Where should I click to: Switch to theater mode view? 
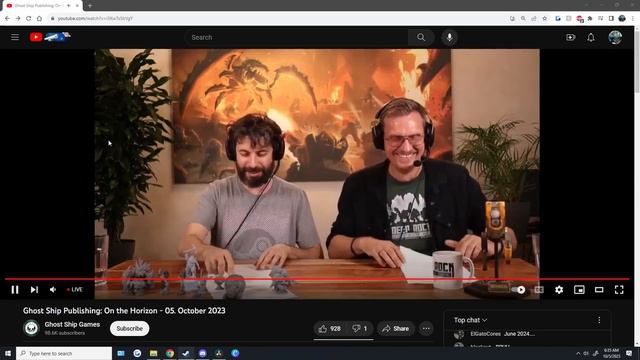pyautogui.click(x=599, y=289)
